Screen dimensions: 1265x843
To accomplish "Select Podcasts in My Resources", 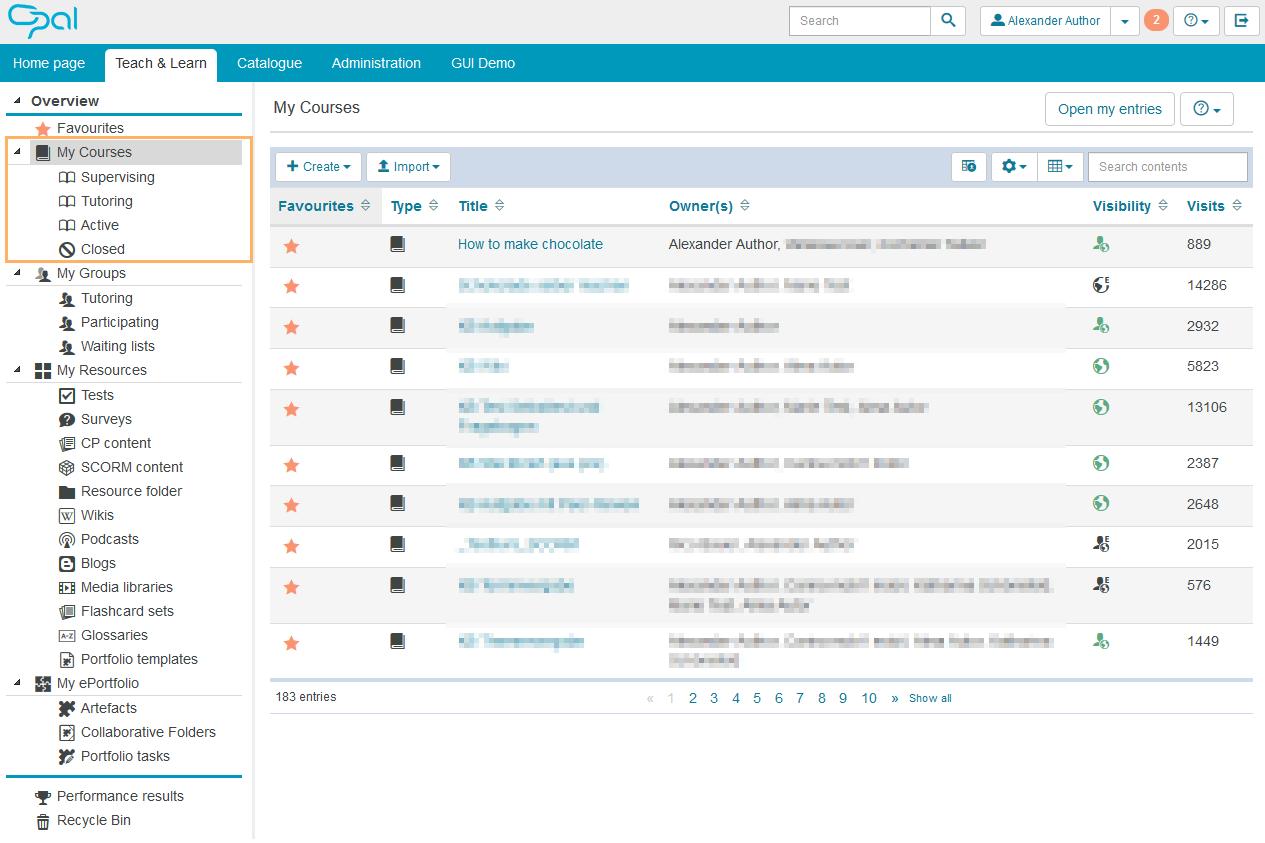I will (109, 539).
